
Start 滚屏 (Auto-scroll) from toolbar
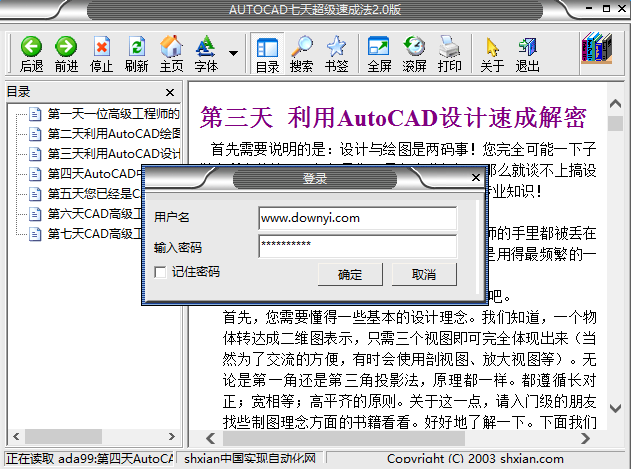coord(414,54)
